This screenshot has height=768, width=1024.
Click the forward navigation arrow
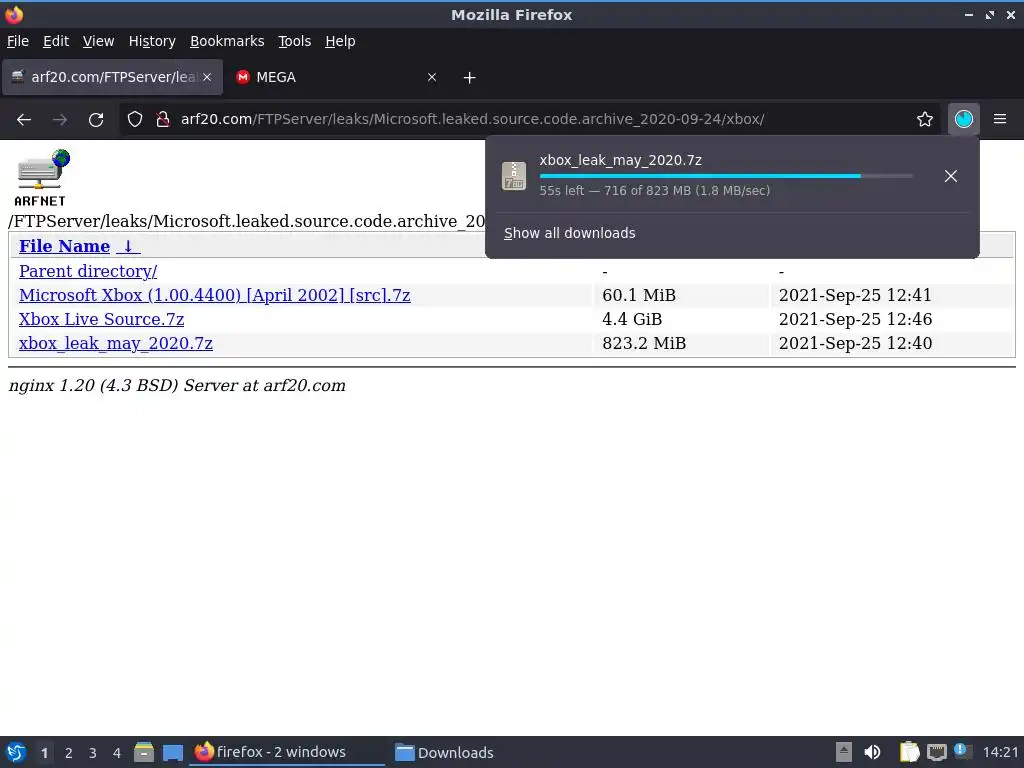(60, 120)
